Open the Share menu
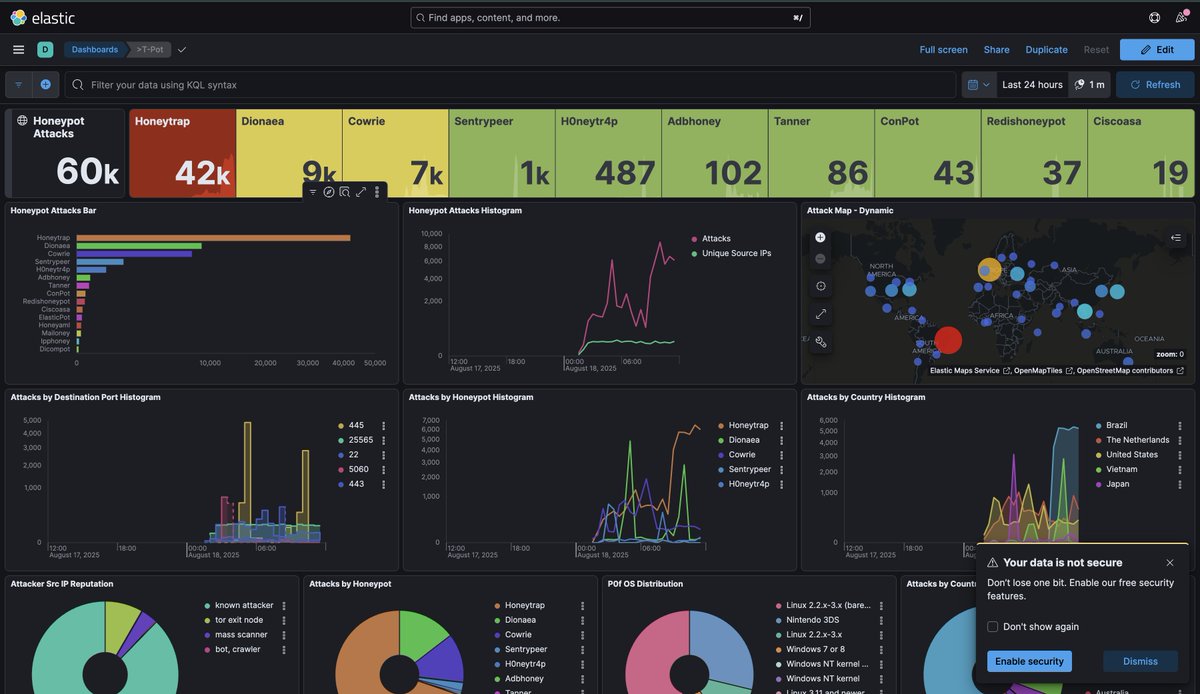Viewport: 1200px width, 694px height. pyautogui.click(x=996, y=49)
